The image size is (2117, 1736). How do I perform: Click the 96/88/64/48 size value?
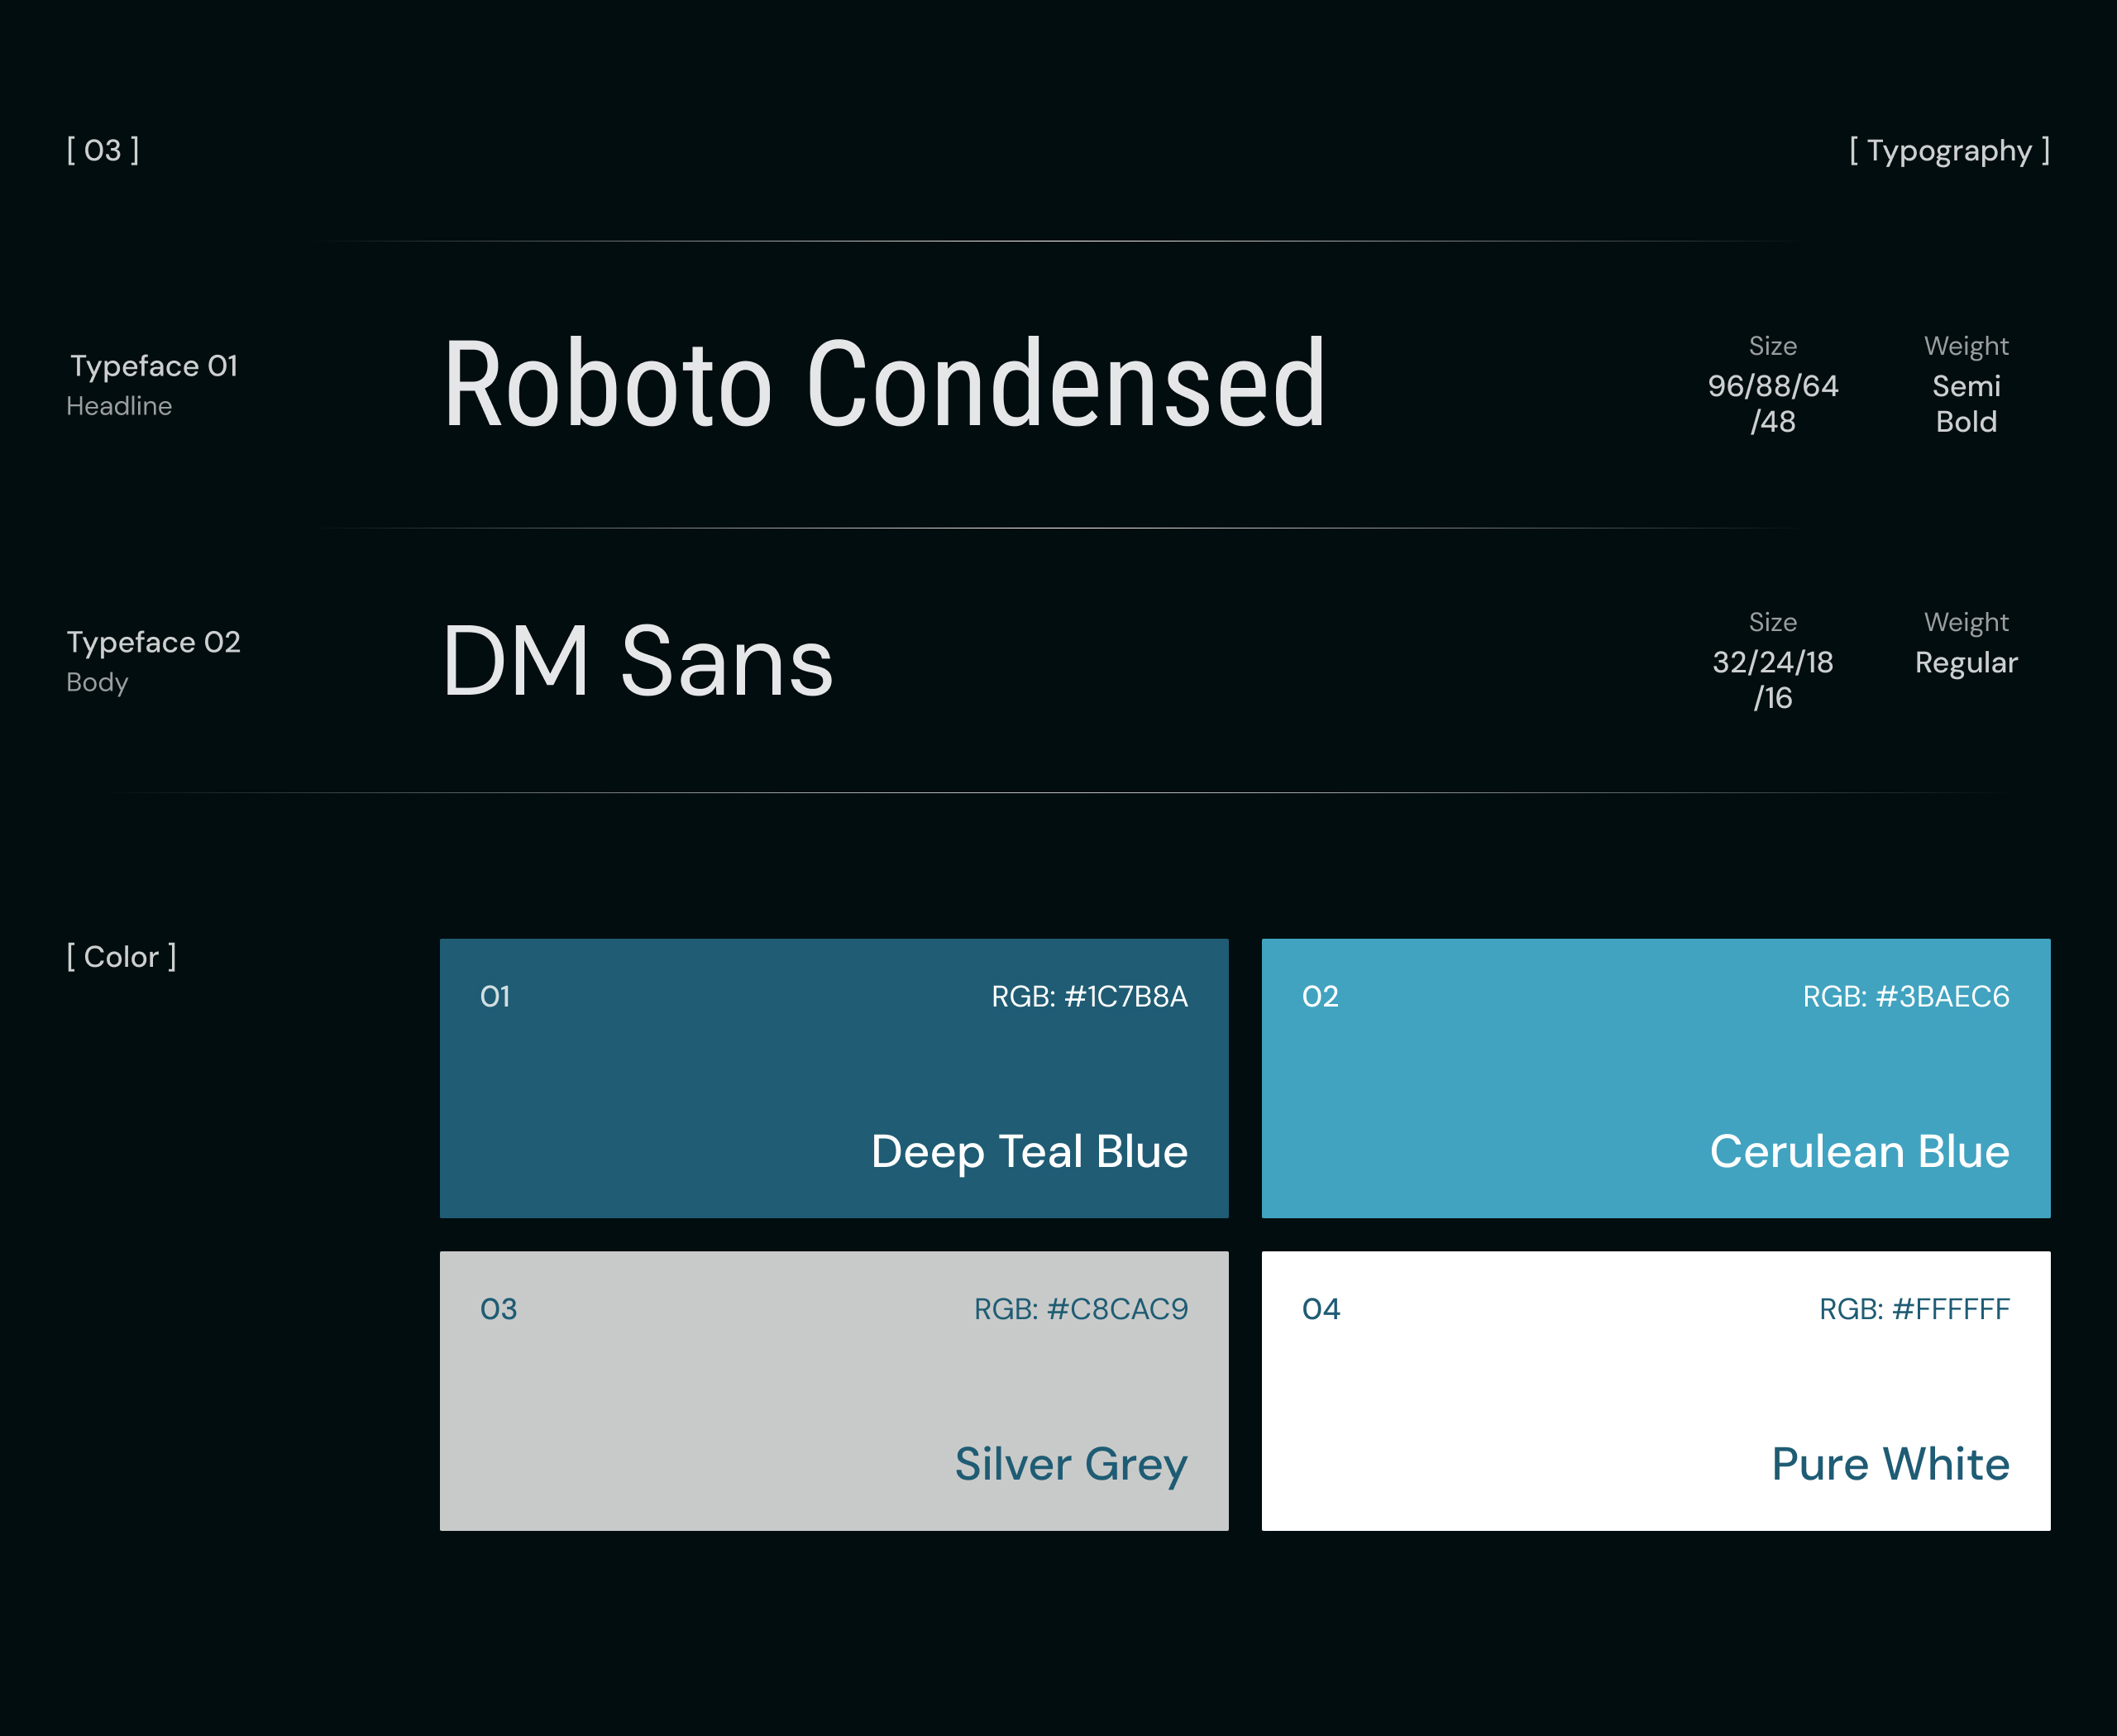point(1773,403)
